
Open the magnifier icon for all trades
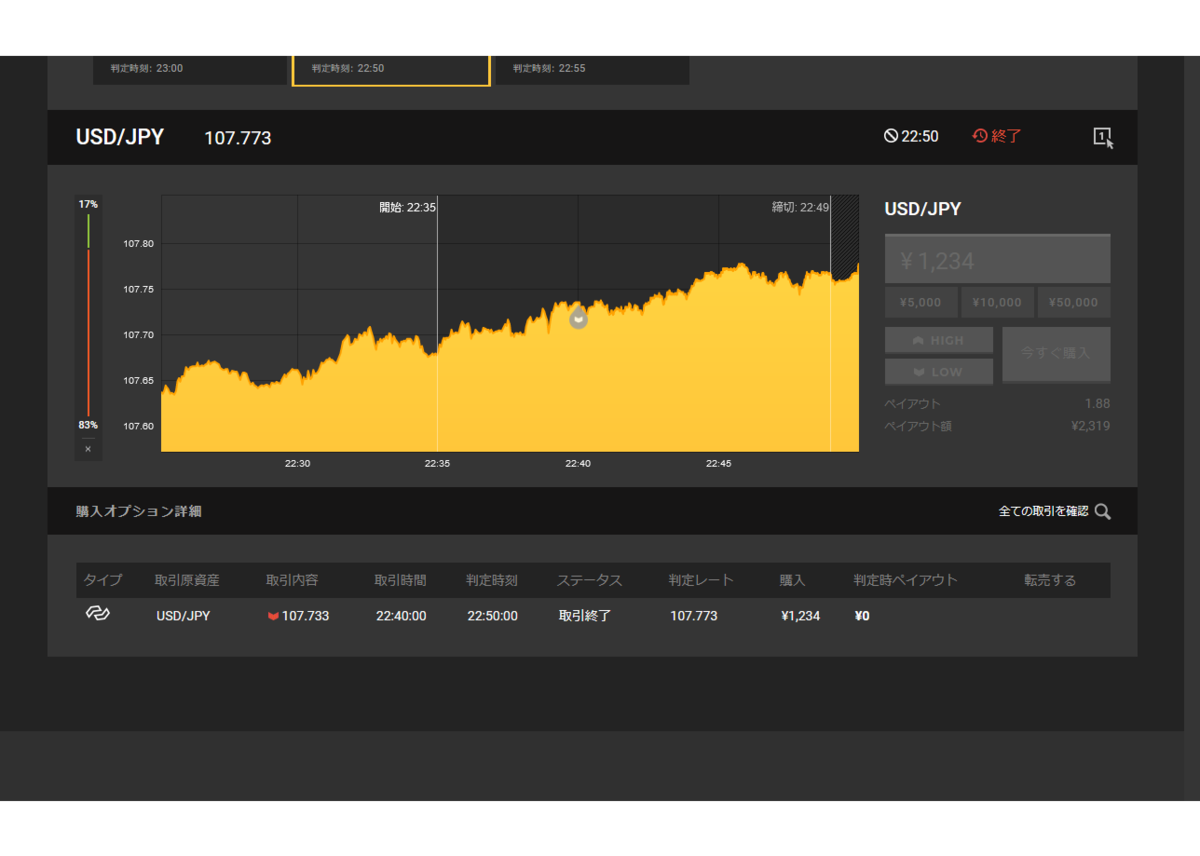[x=1103, y=511]
